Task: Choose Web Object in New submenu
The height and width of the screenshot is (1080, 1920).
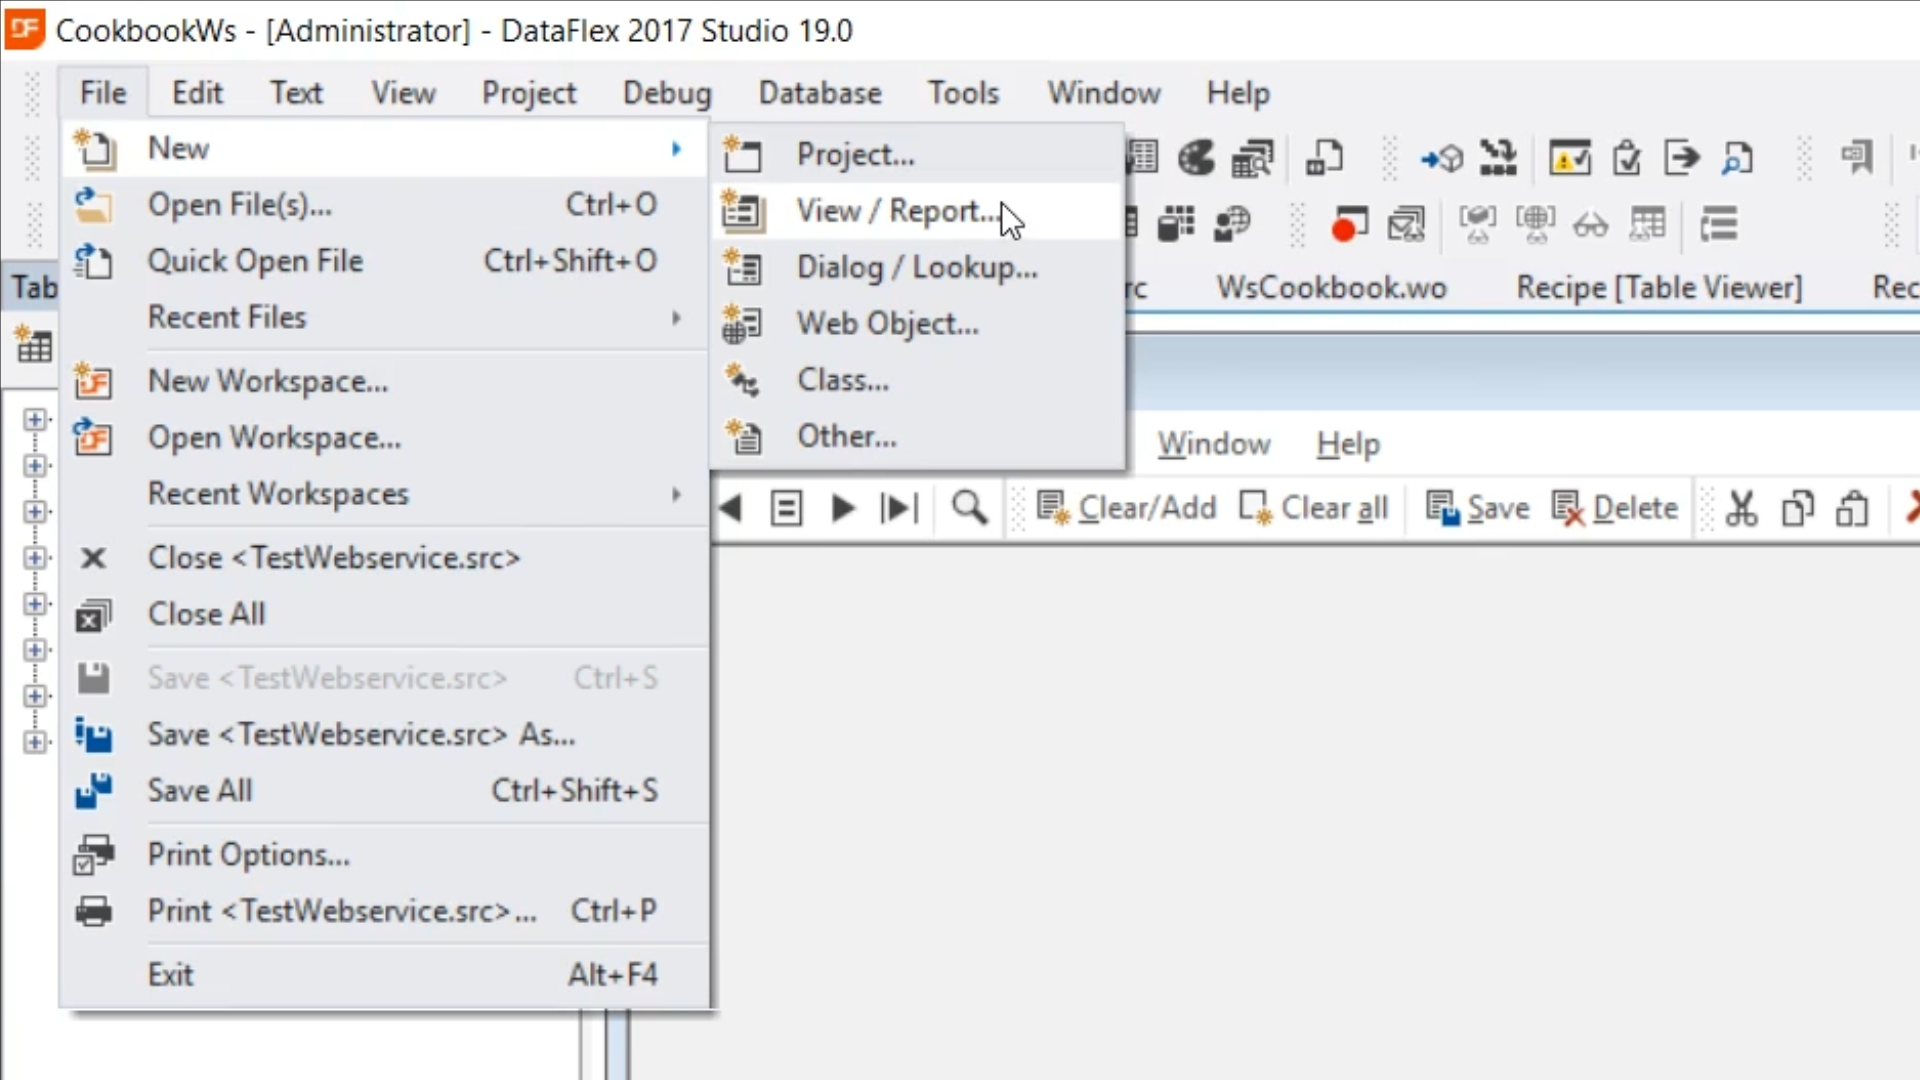Action: (887, 324)
